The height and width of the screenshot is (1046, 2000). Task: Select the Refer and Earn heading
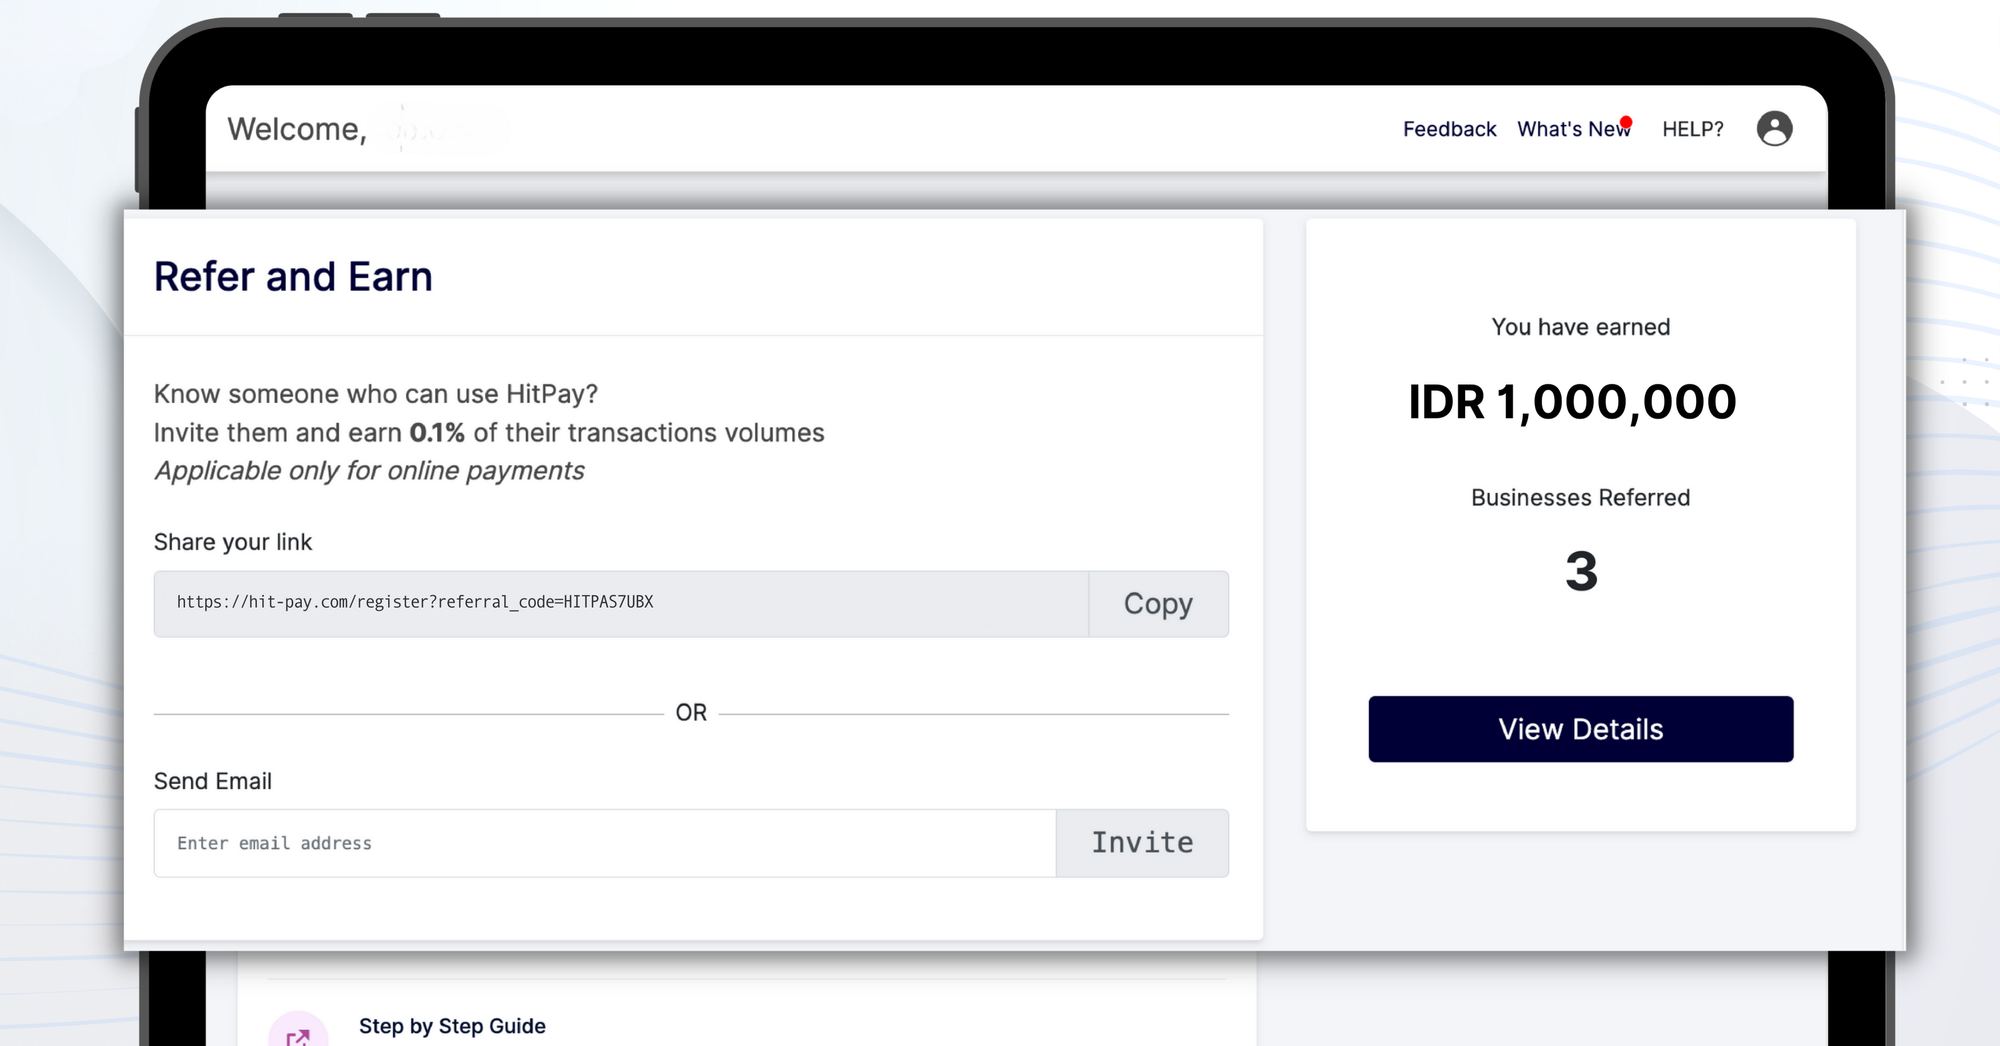pos(293,277)
